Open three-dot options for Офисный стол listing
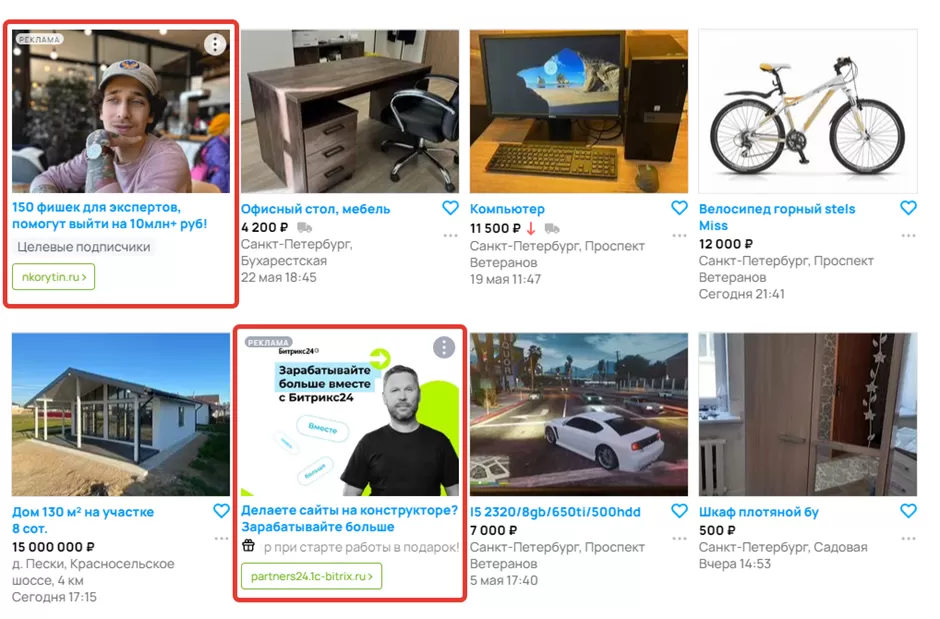This screenshot has width=940, height=619. [450, 235]
